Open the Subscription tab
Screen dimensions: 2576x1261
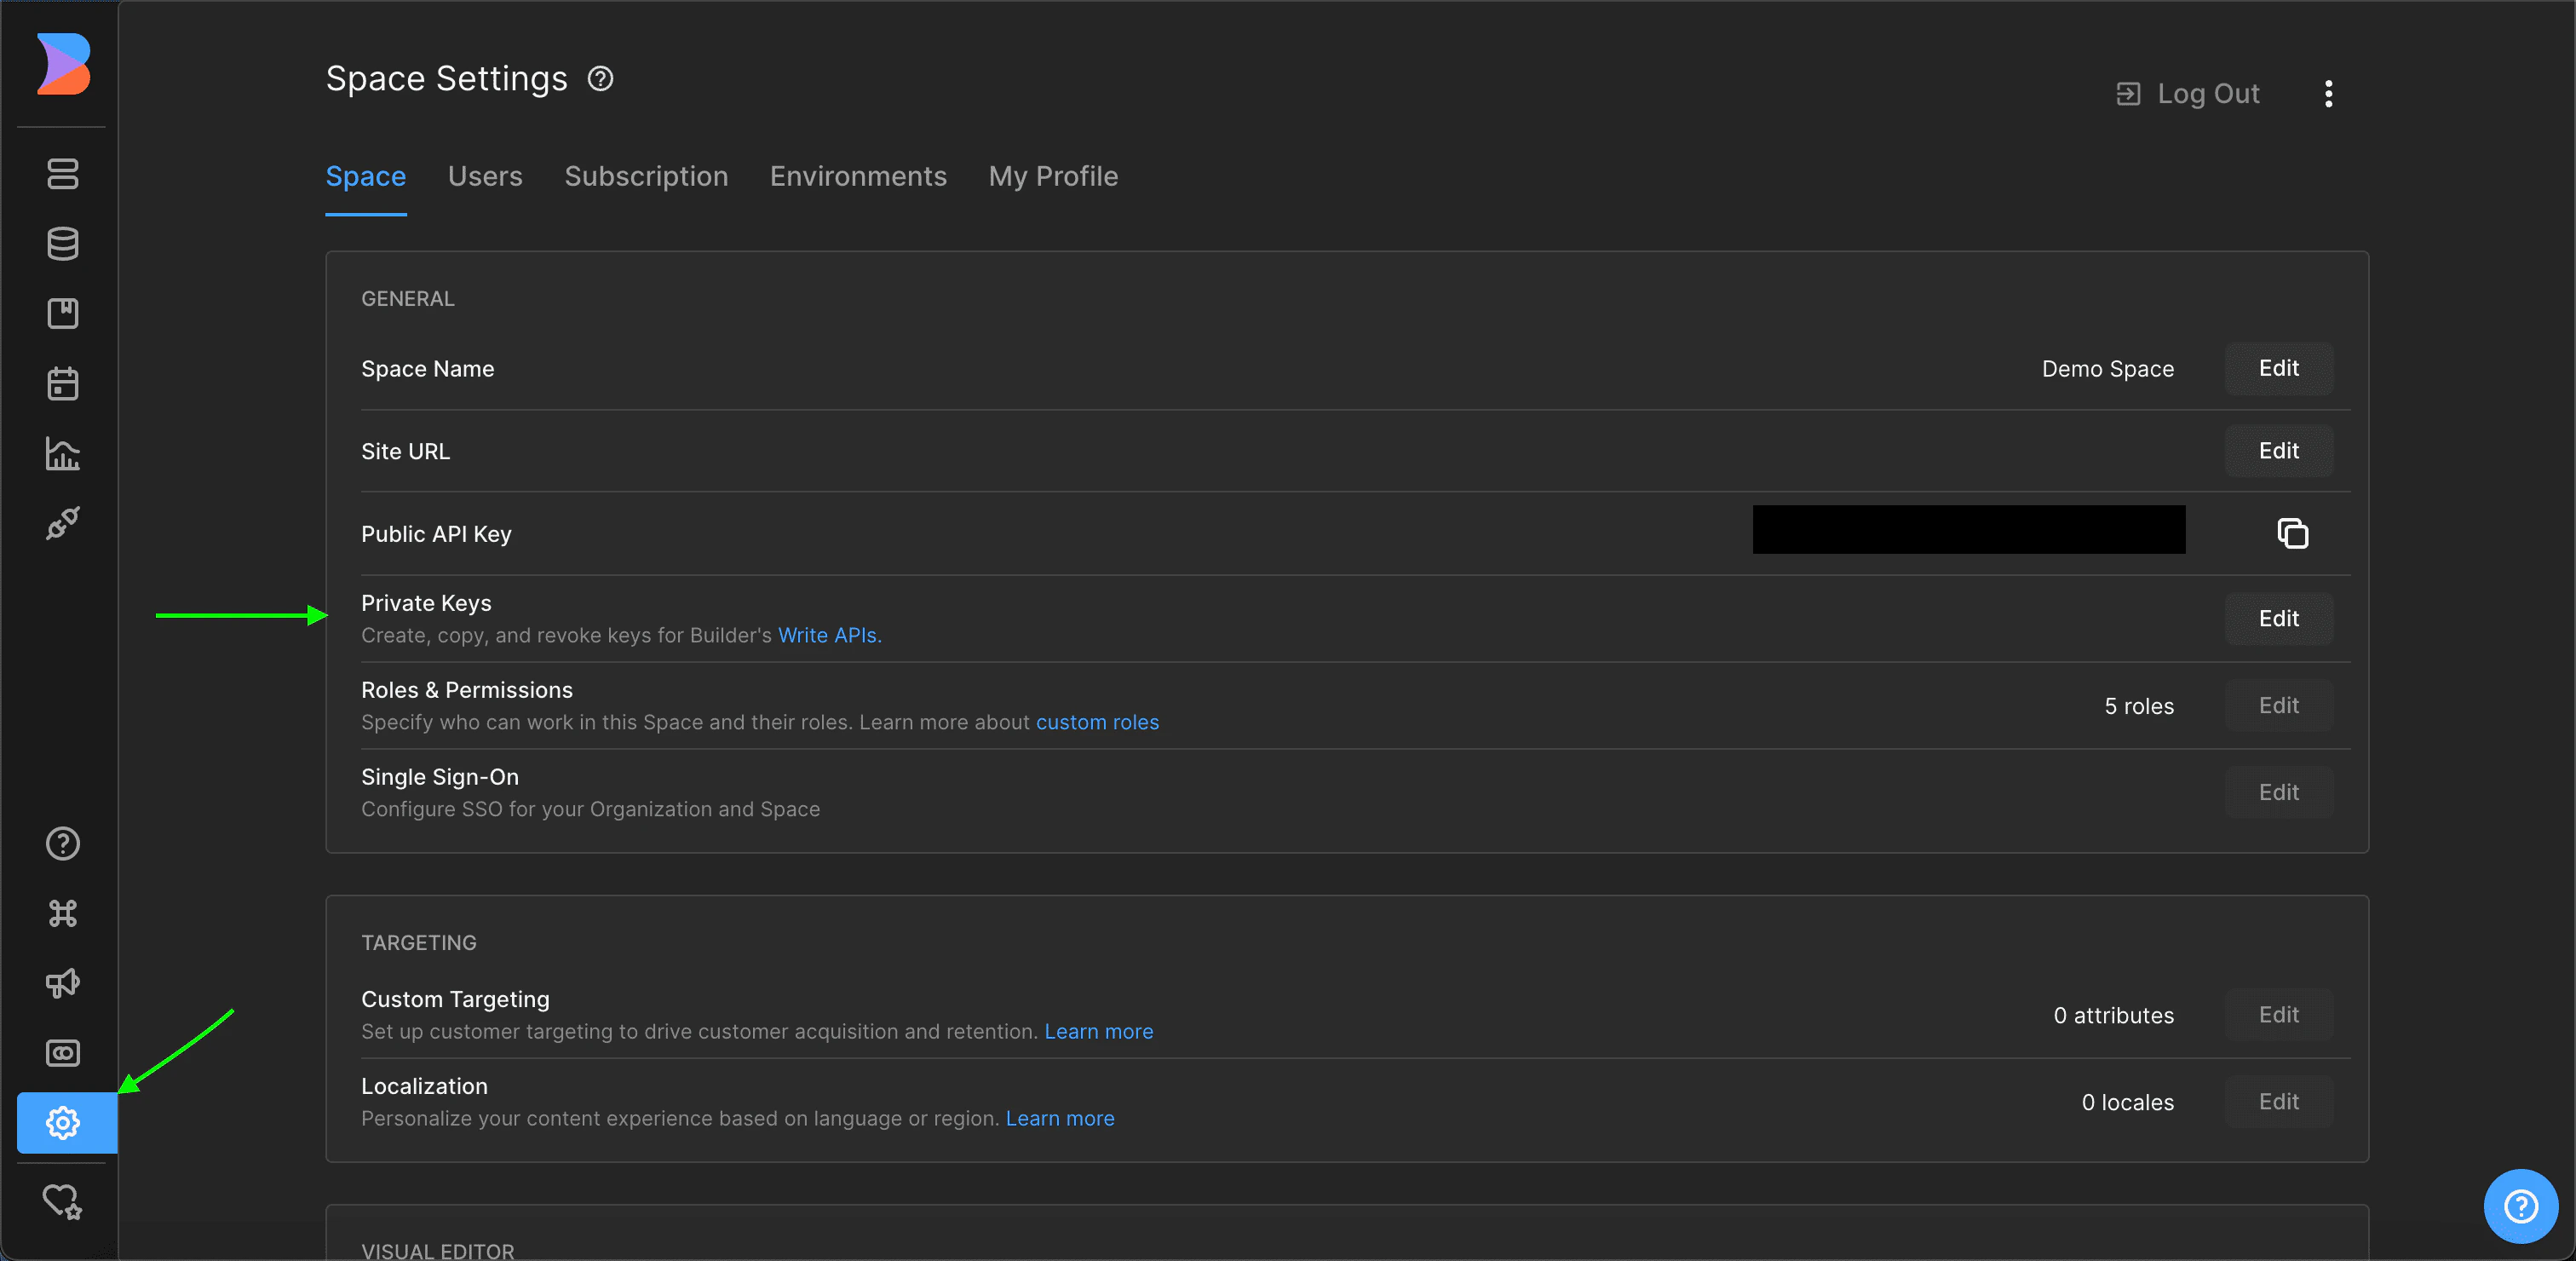click(646, 177)
